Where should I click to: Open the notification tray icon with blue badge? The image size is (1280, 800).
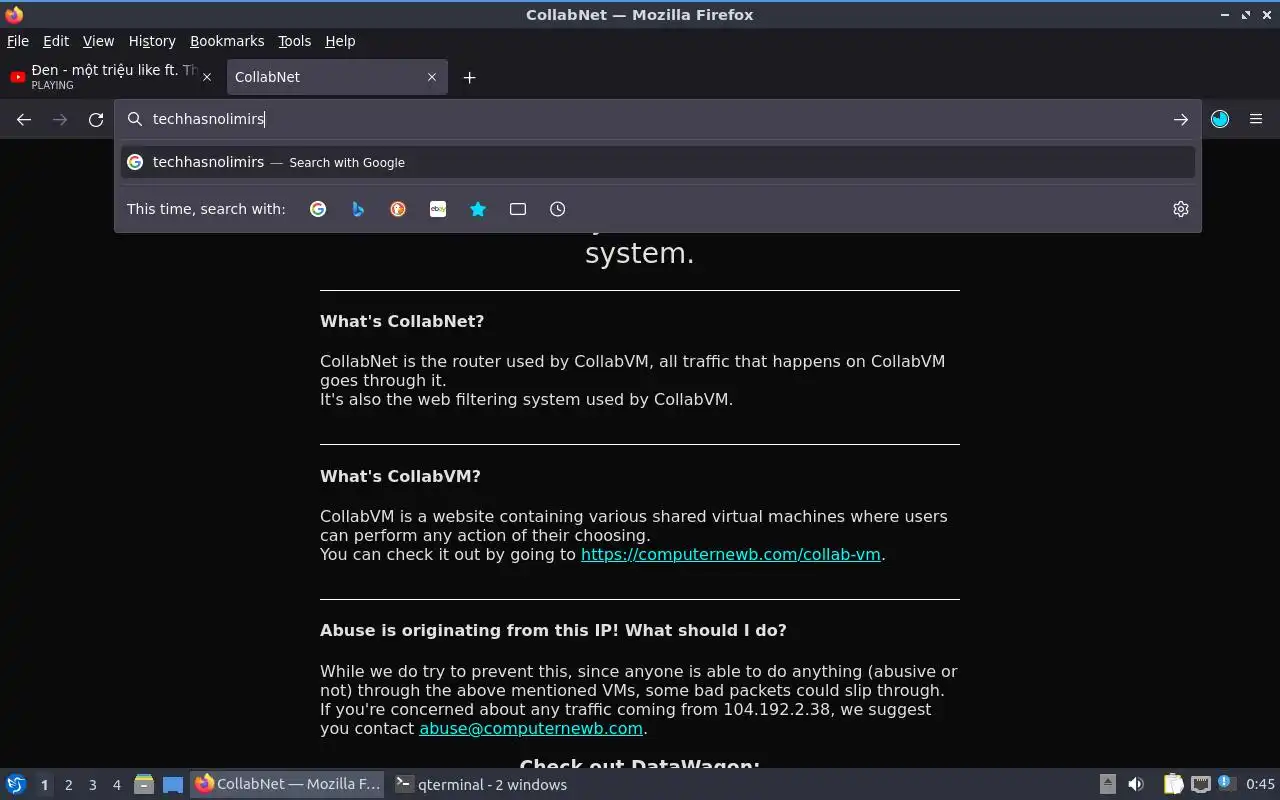click(1227, 784)
